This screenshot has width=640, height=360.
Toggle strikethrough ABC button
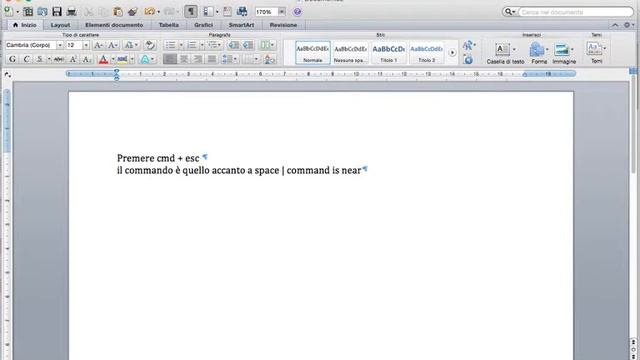[x=59, y=59]
